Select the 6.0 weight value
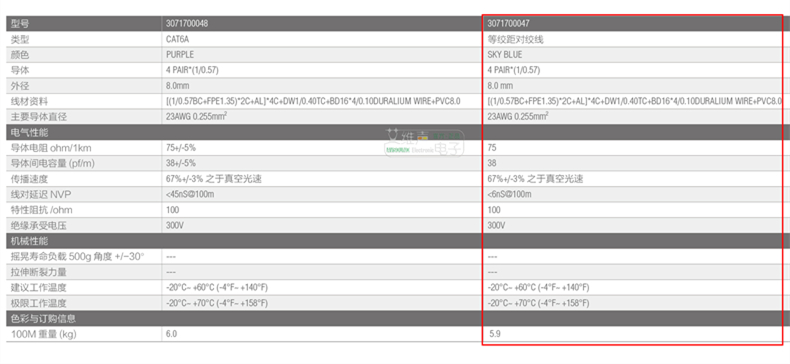The image size is (790, 364). pyautogui.click(x=171, y=334)
